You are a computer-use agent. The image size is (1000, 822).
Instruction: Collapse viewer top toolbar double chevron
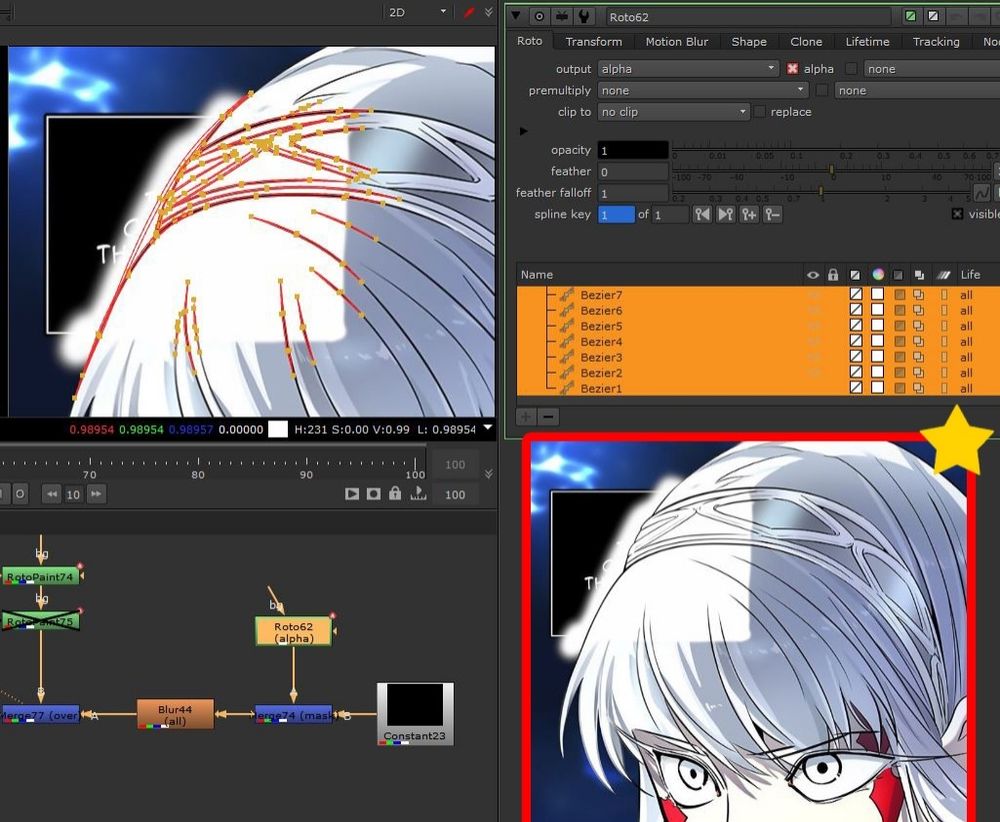pyautogui.click(x=489, y=12)
